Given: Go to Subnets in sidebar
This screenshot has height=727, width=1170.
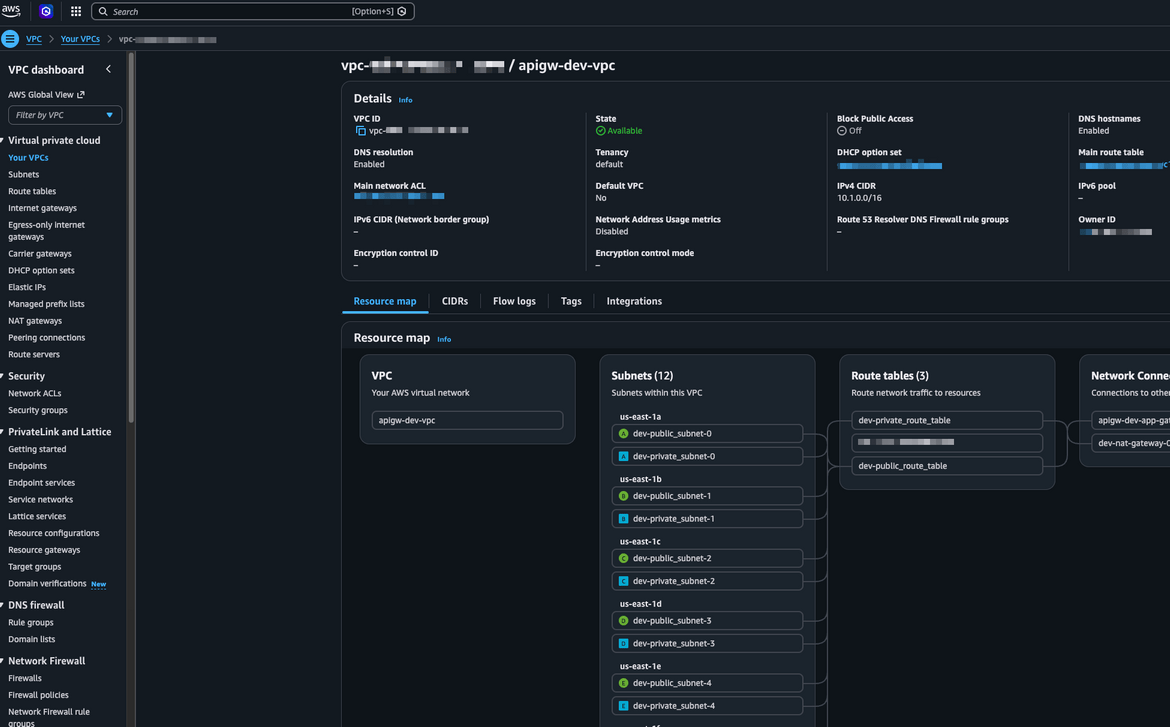Looking at the screenshot, I should click(23, 174).
